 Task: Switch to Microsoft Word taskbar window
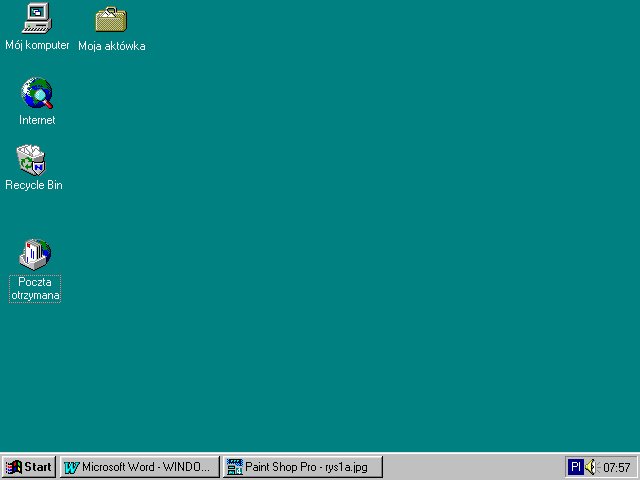(140, 467)
